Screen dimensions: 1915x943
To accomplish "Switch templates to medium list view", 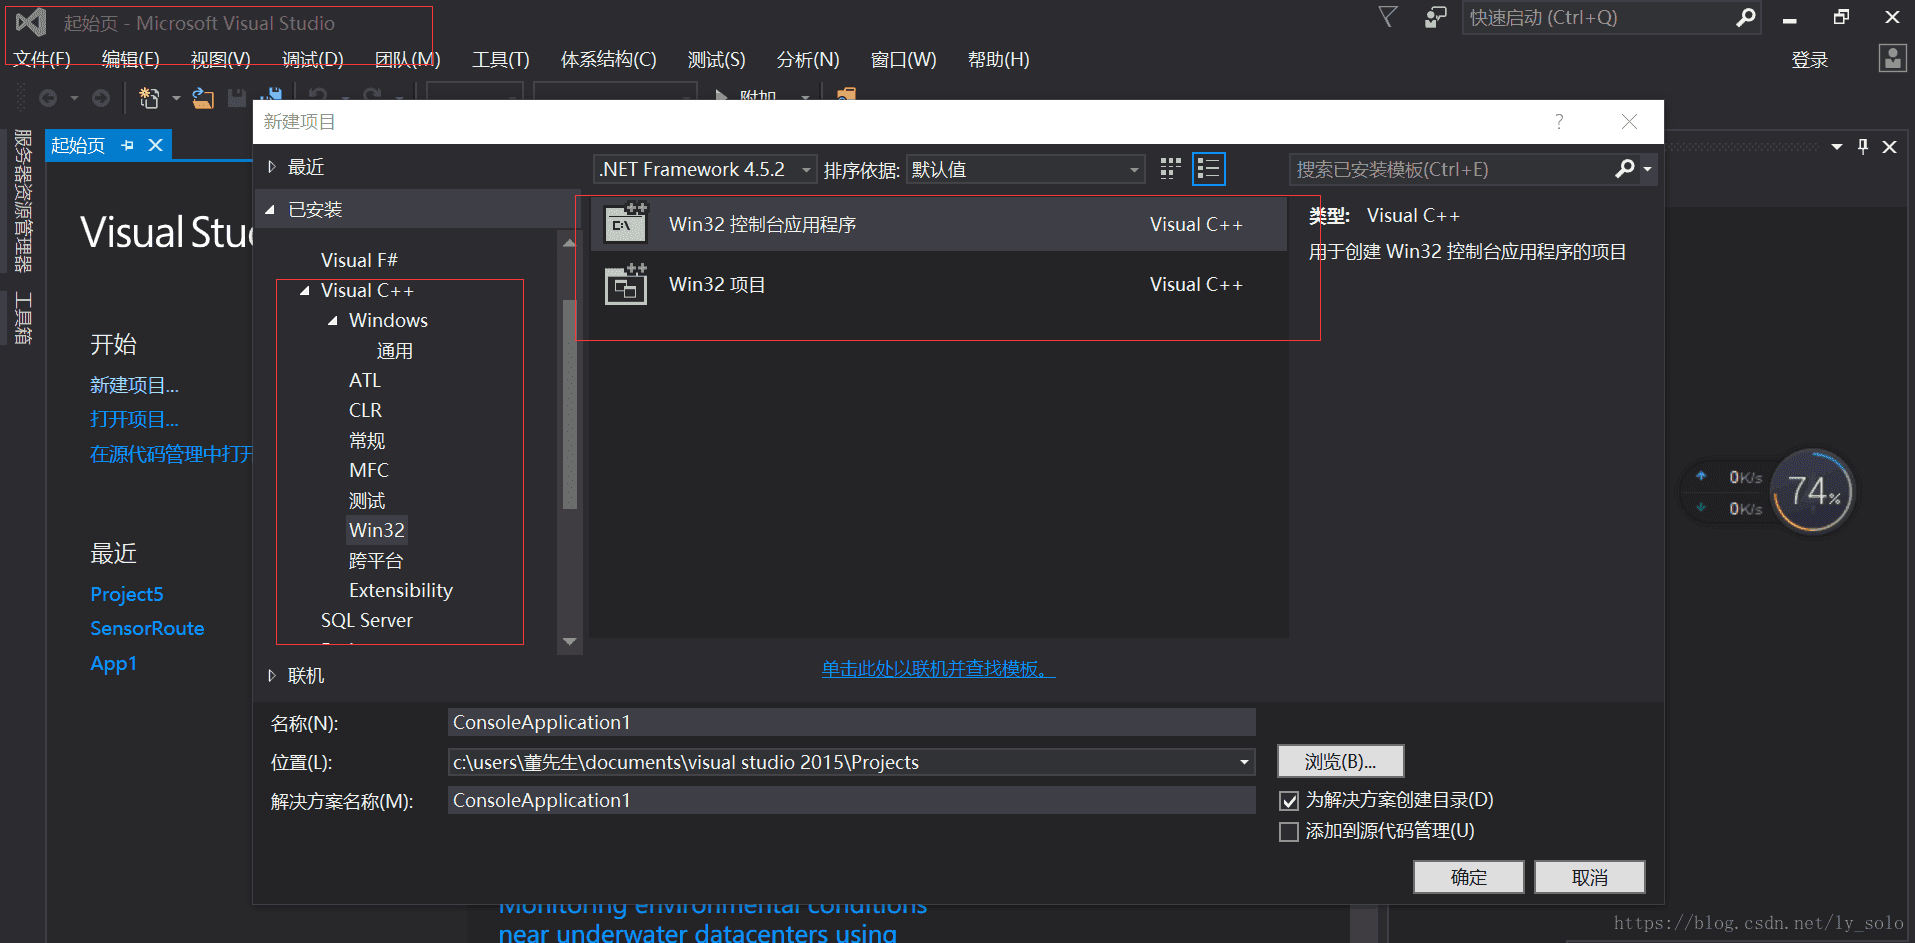I will tap(1208, 169).
